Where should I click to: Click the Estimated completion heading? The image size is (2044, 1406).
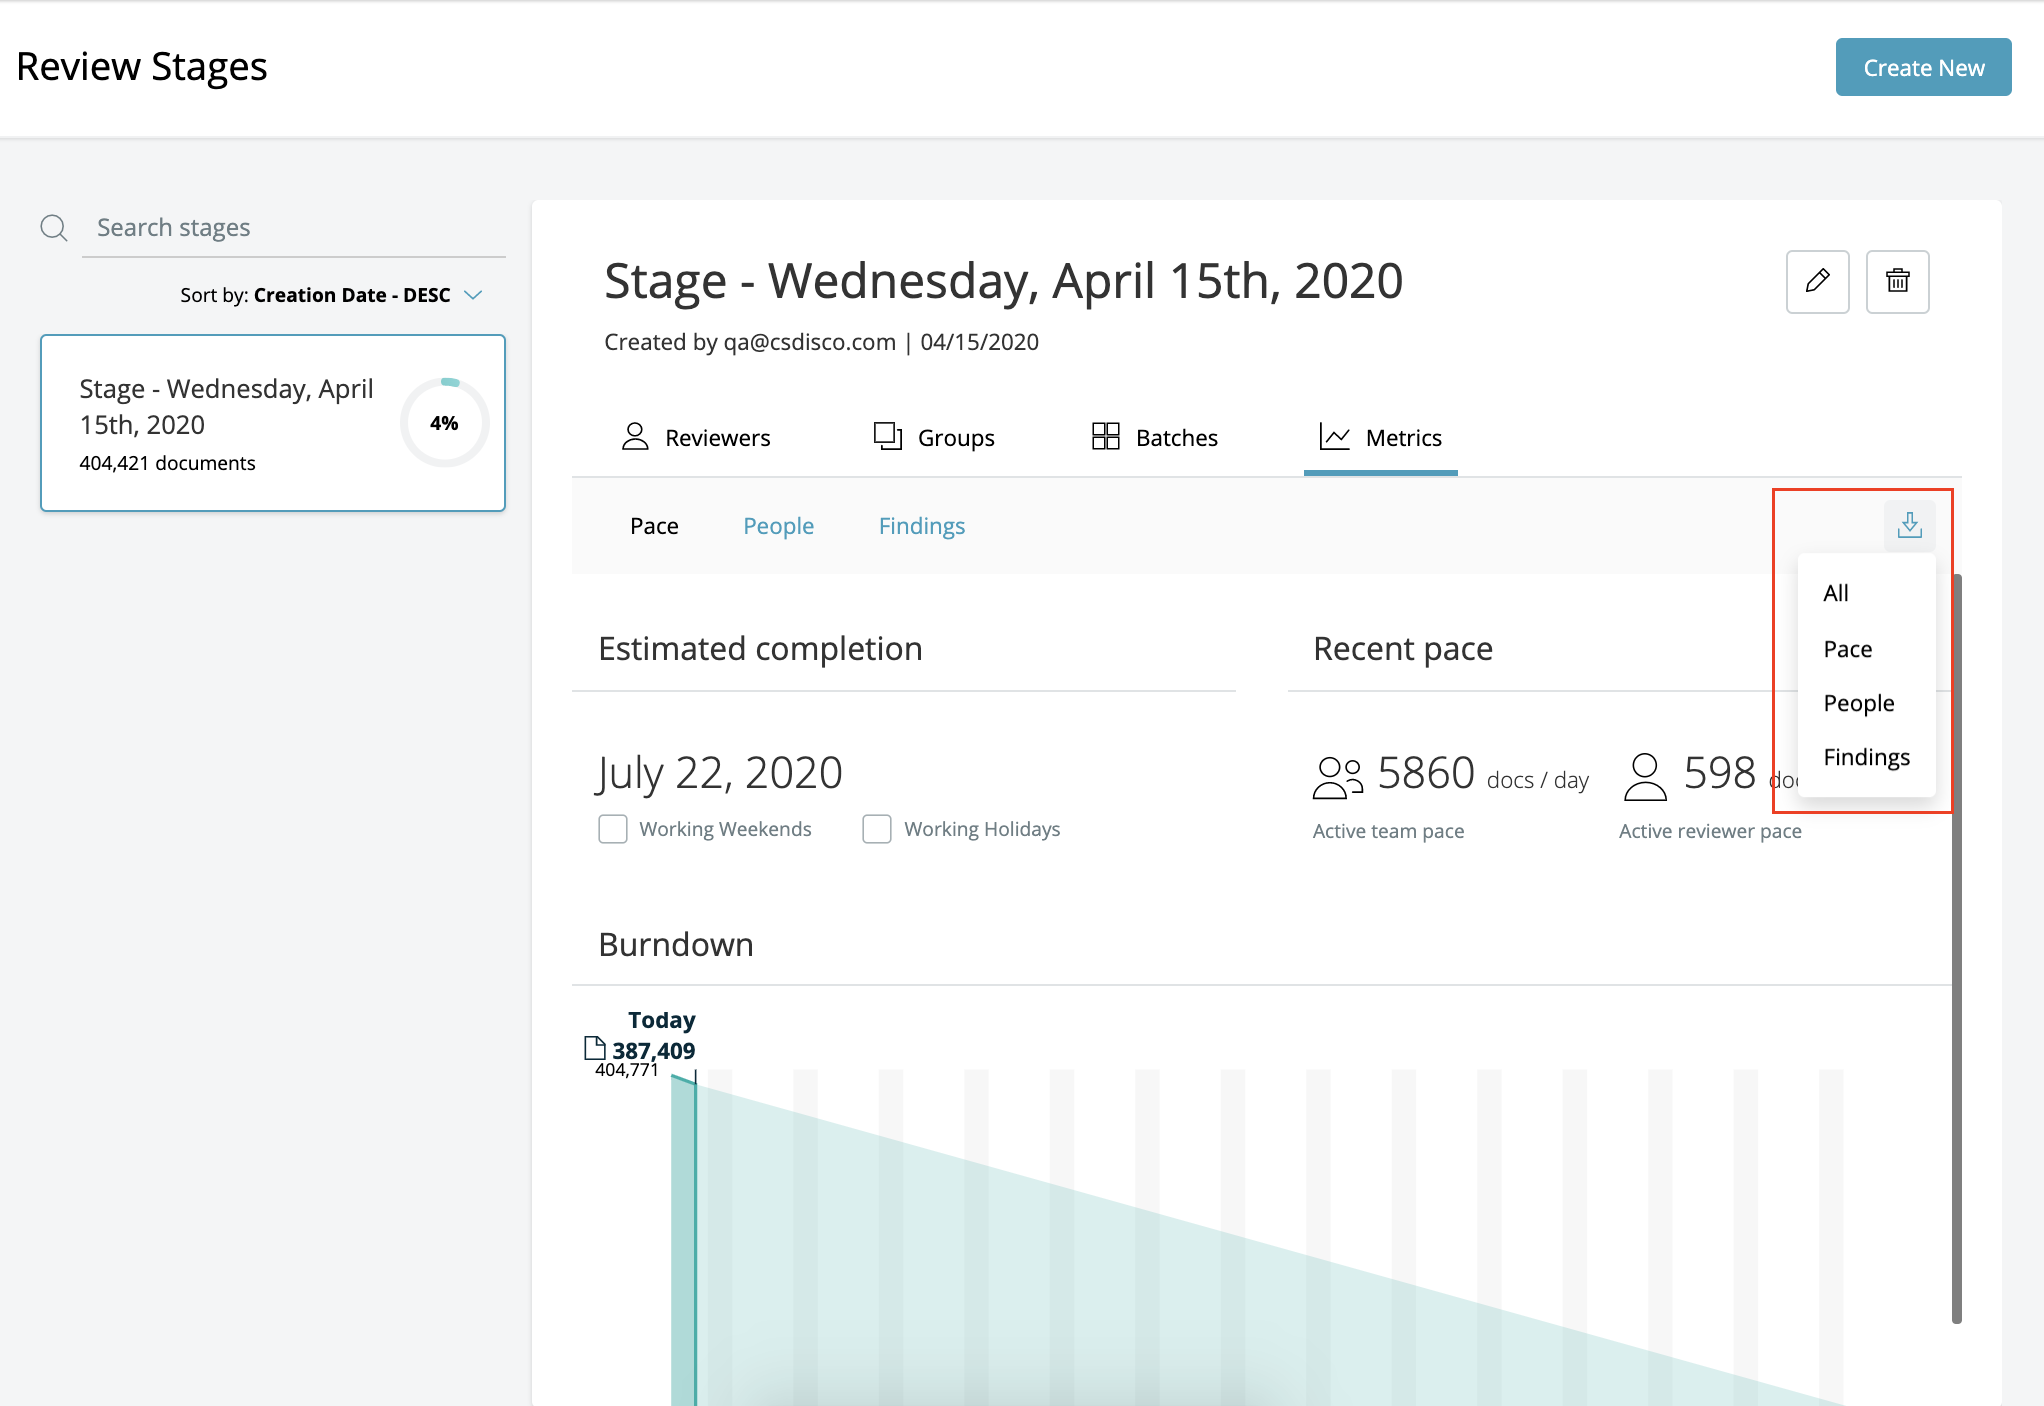760,649
